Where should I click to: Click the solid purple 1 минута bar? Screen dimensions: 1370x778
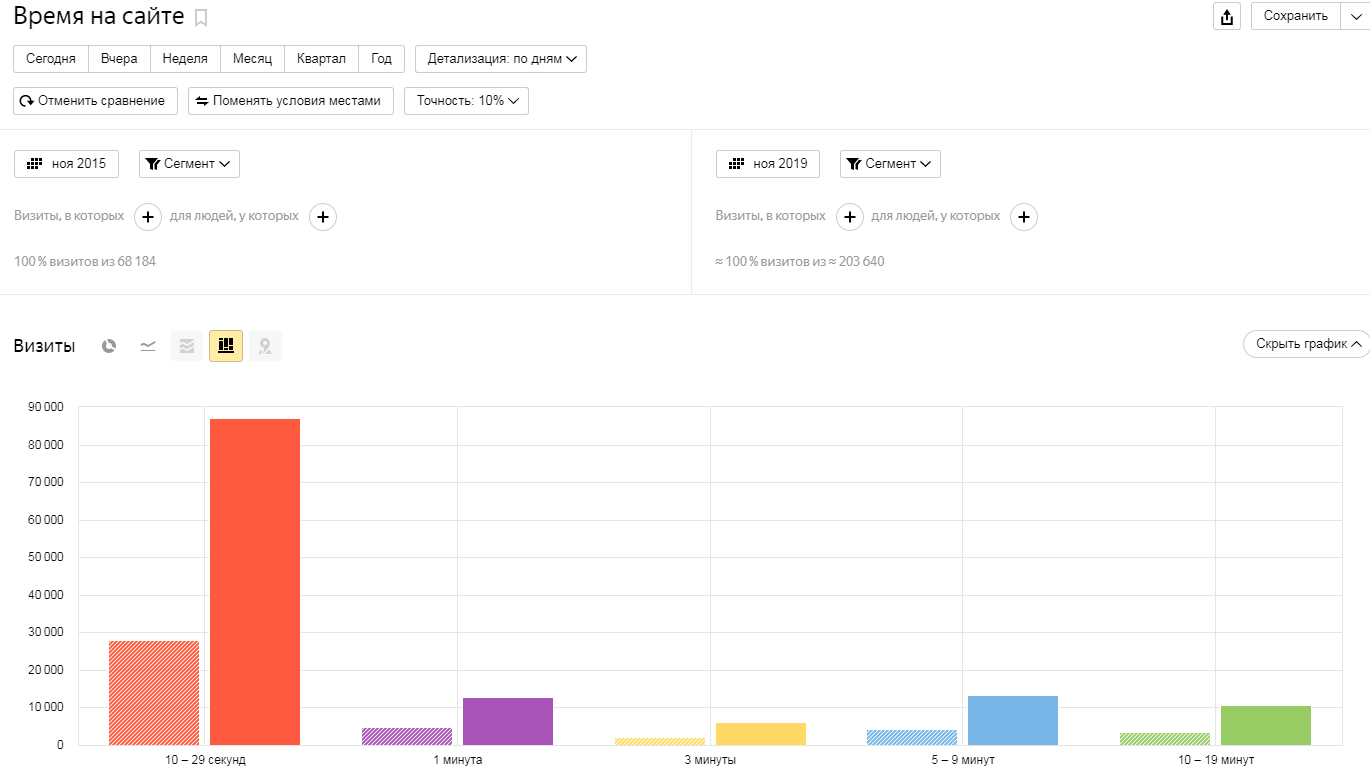point(508,721)
